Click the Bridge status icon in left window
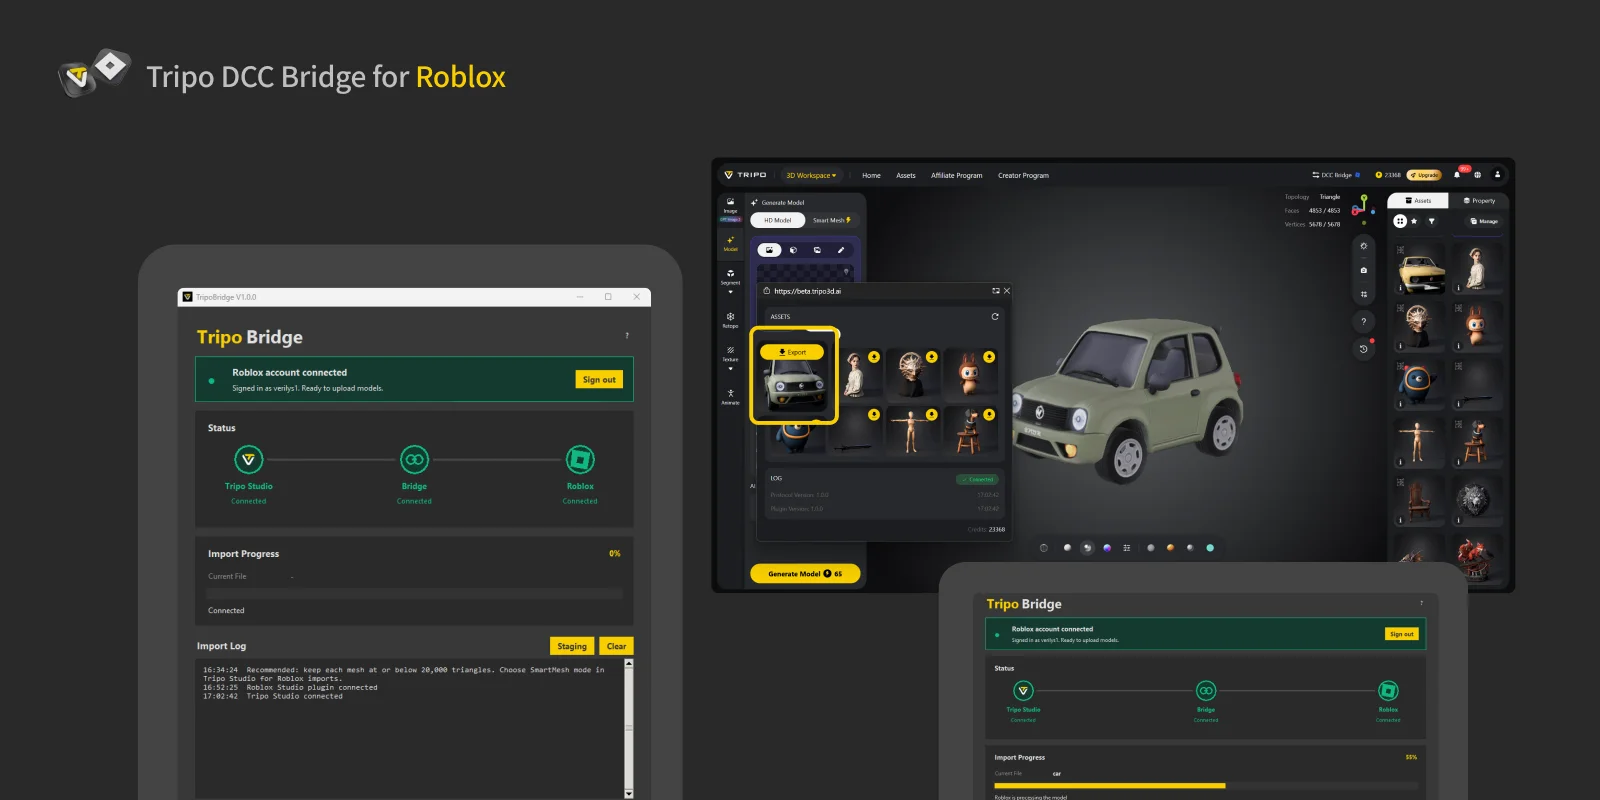The height and width of the screenshot is (800, 1600). pyautogui.click(x=414, y=460)
